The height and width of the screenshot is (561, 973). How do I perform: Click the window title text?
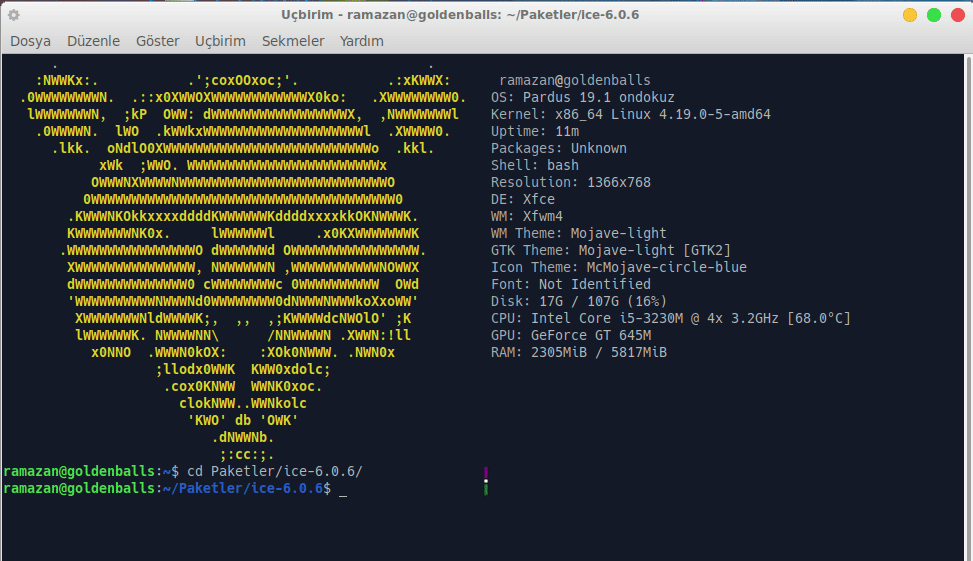(460, 15)
